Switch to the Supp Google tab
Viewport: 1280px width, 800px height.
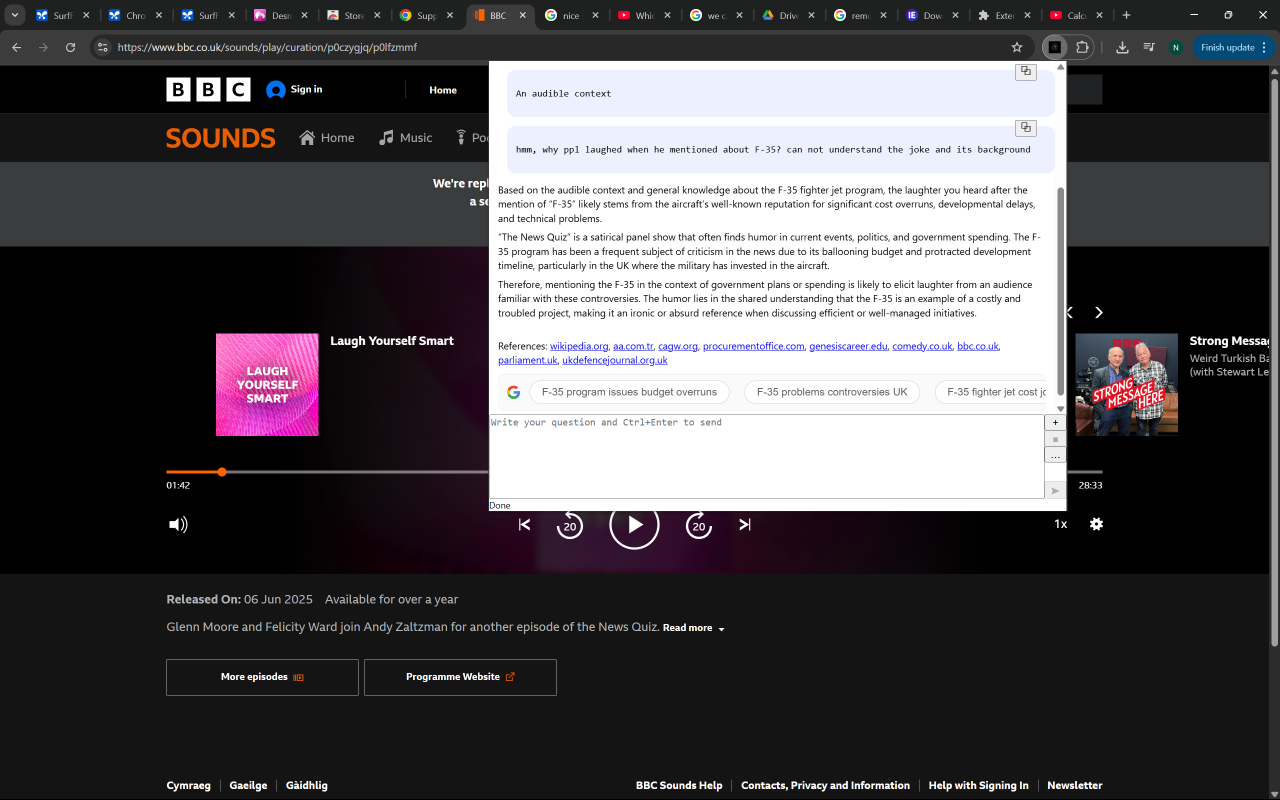tap(426, 15)
